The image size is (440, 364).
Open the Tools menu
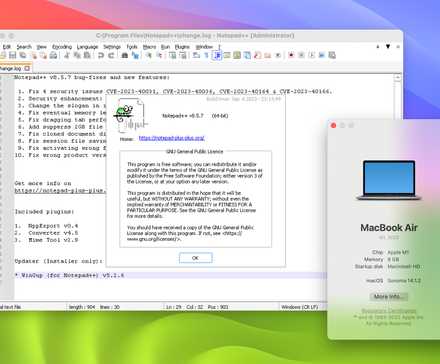click(x=132, y=47)
